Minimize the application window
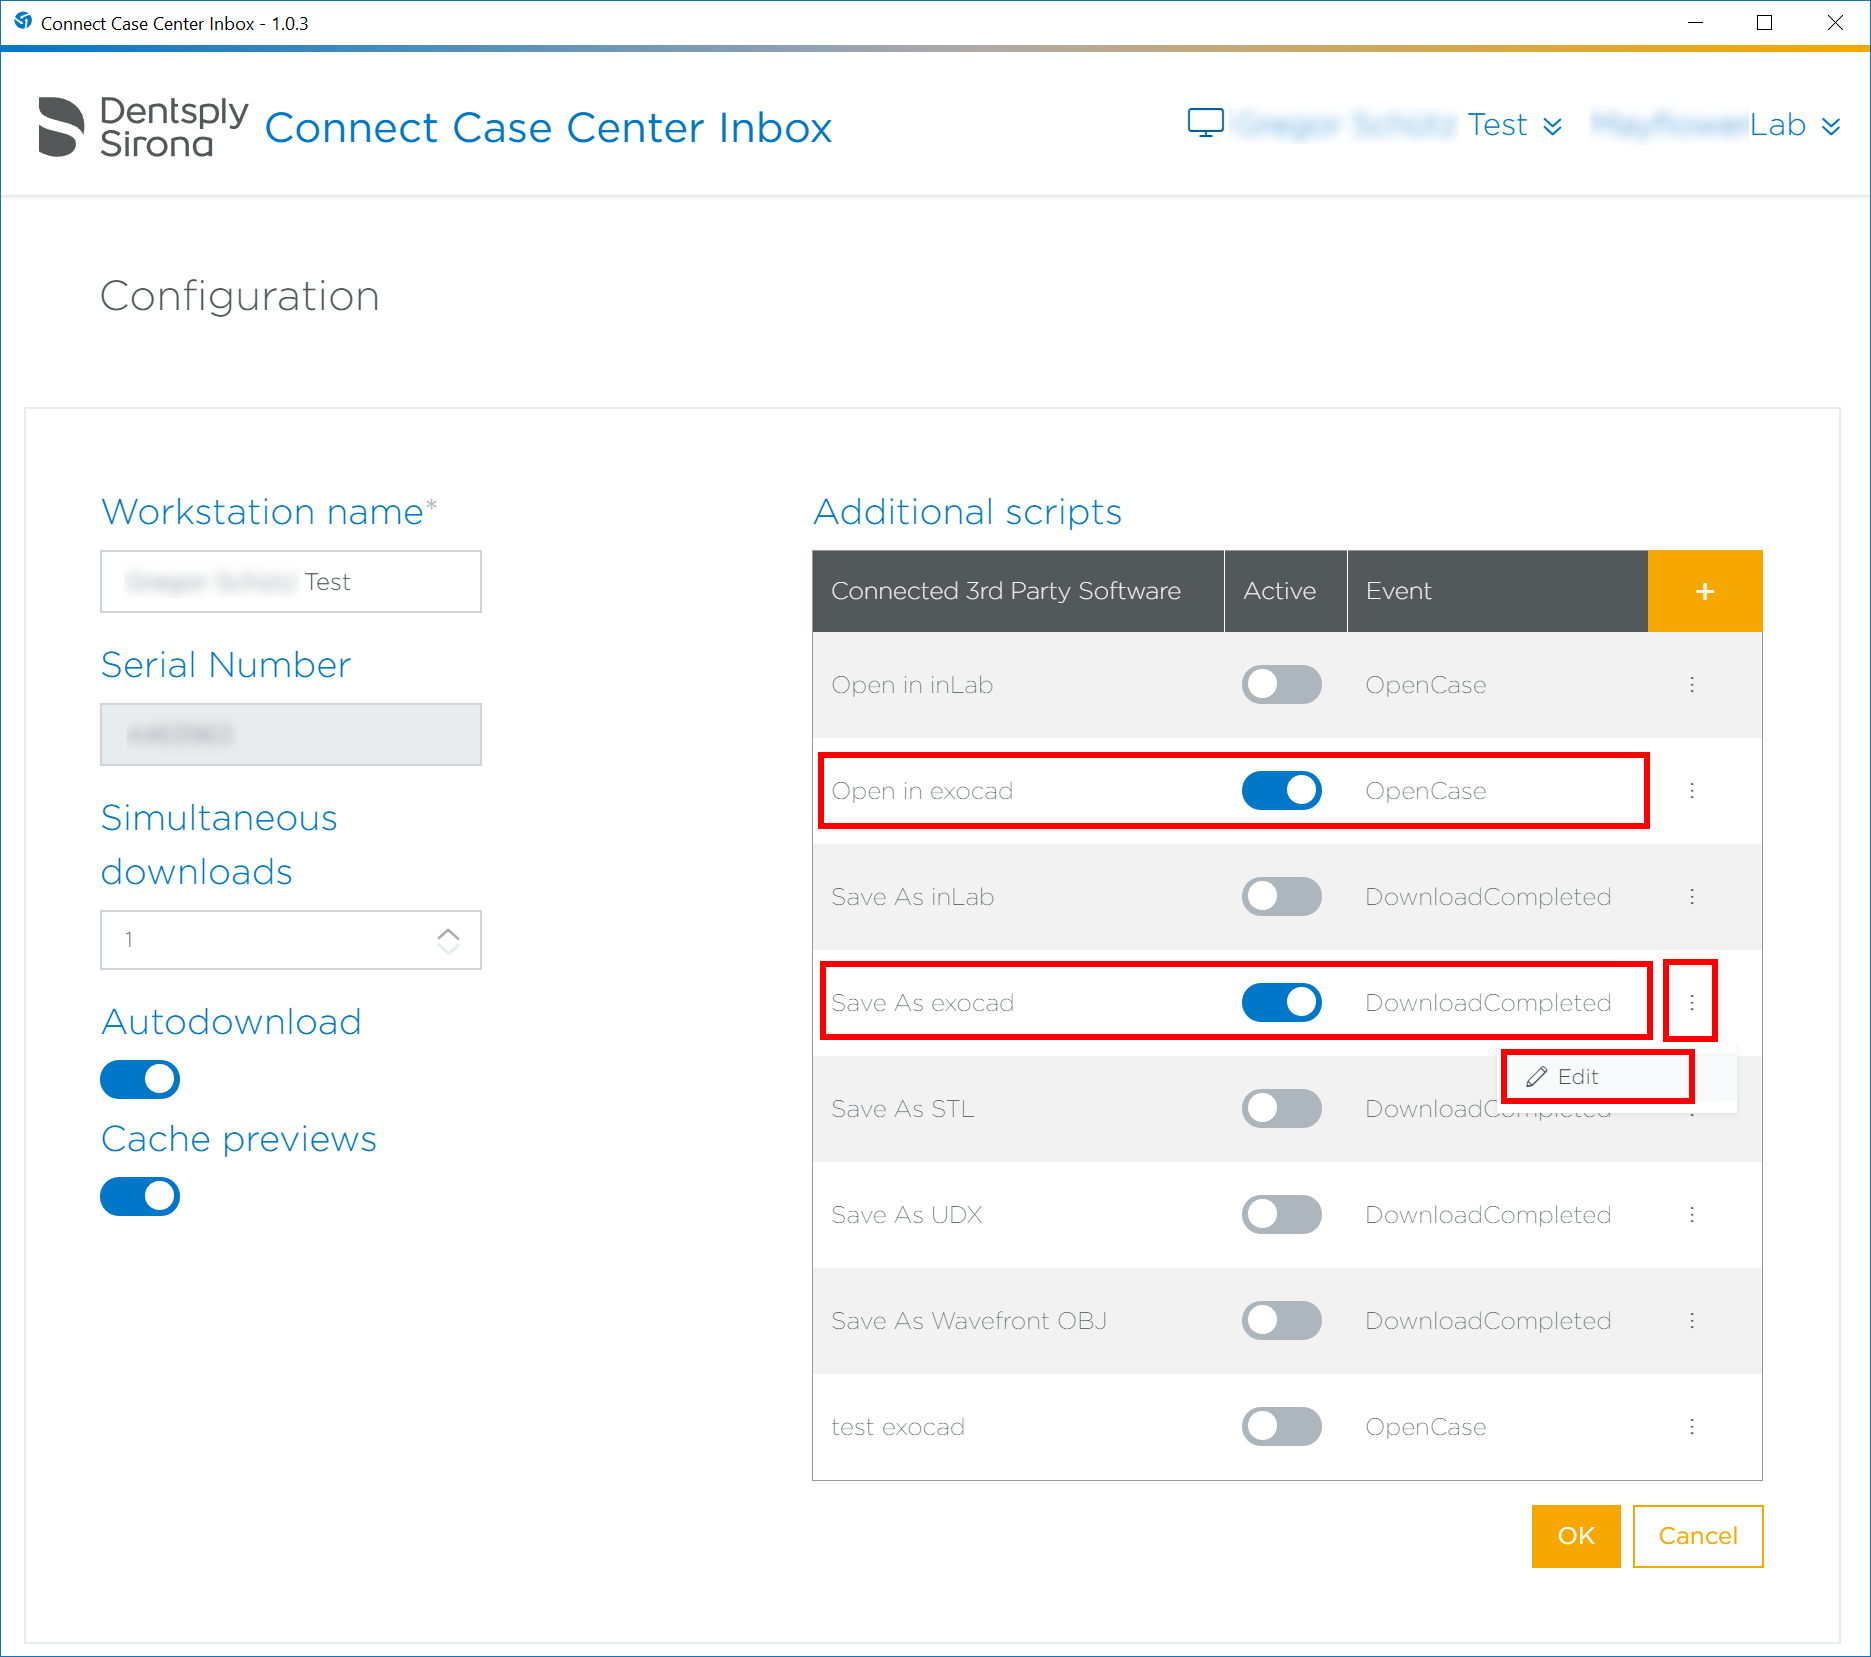Viewport: 1871px width, 1657px height. tap(1695, 23)
